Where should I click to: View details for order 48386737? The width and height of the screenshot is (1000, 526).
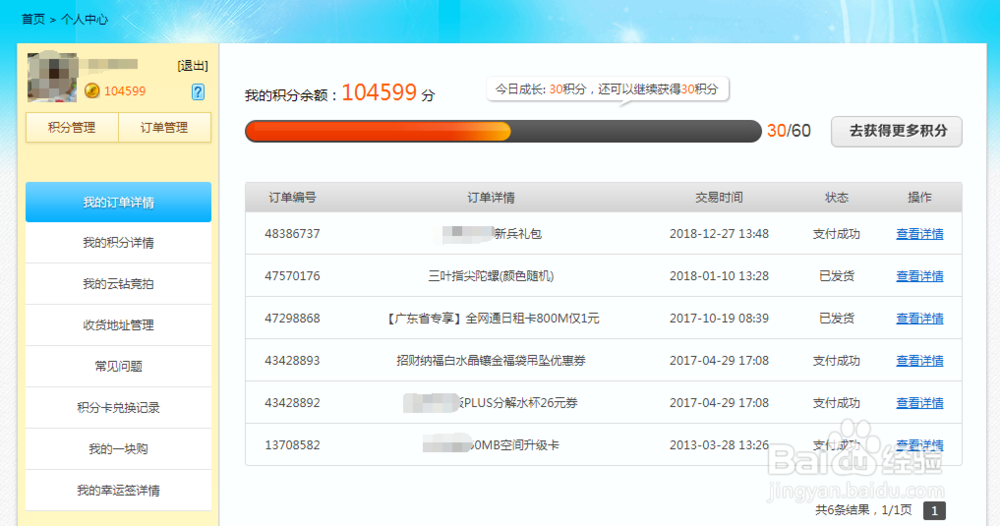tap(920, 234)
